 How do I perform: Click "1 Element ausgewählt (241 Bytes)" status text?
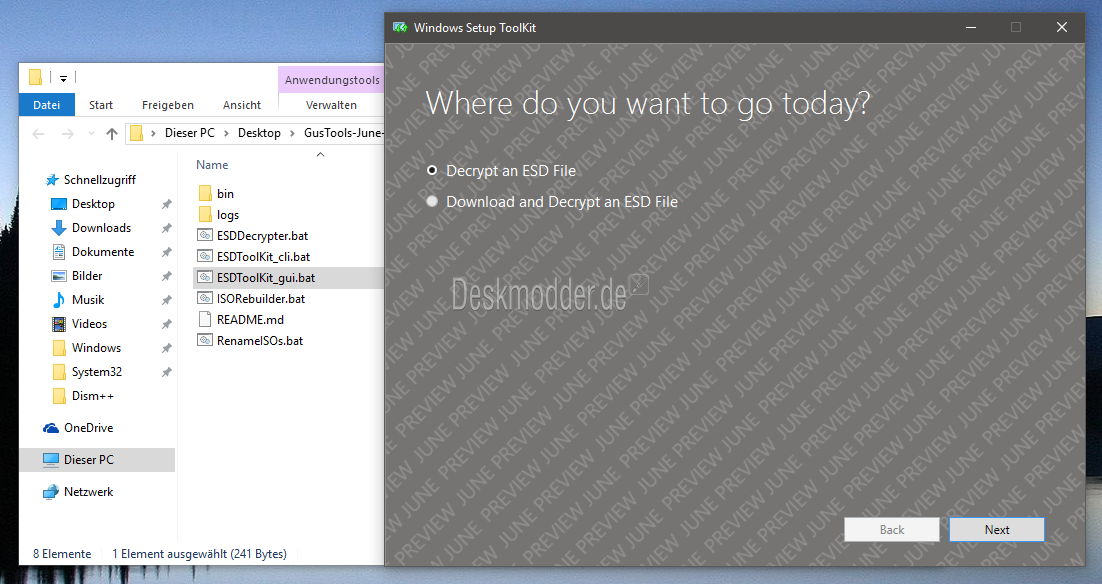pos(200,554)
